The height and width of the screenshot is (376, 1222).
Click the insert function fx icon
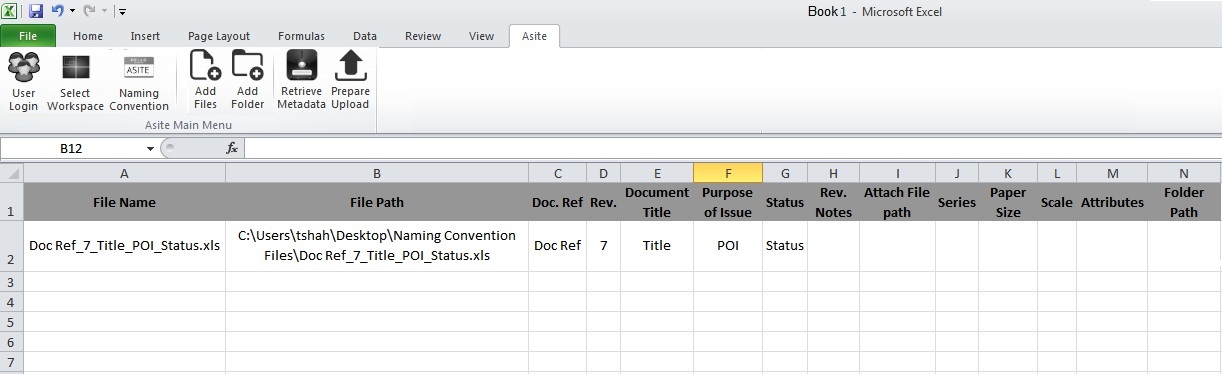[232, 148]
